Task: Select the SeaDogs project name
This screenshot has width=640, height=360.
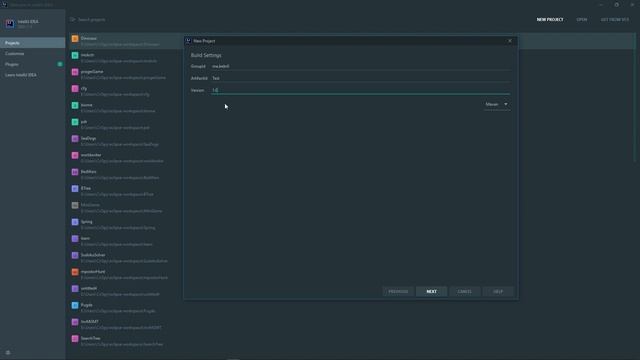Action: (x=89, y=138)
